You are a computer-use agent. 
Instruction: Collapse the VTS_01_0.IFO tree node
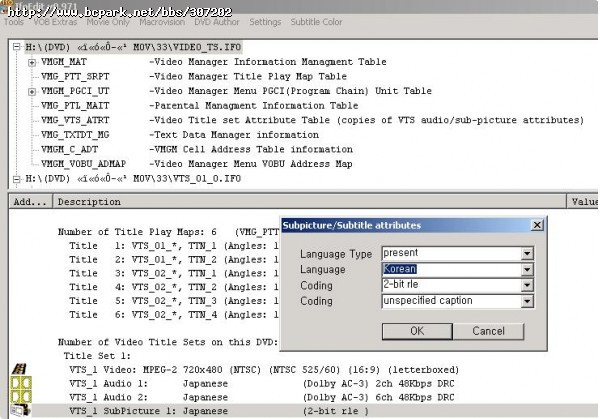16,179
